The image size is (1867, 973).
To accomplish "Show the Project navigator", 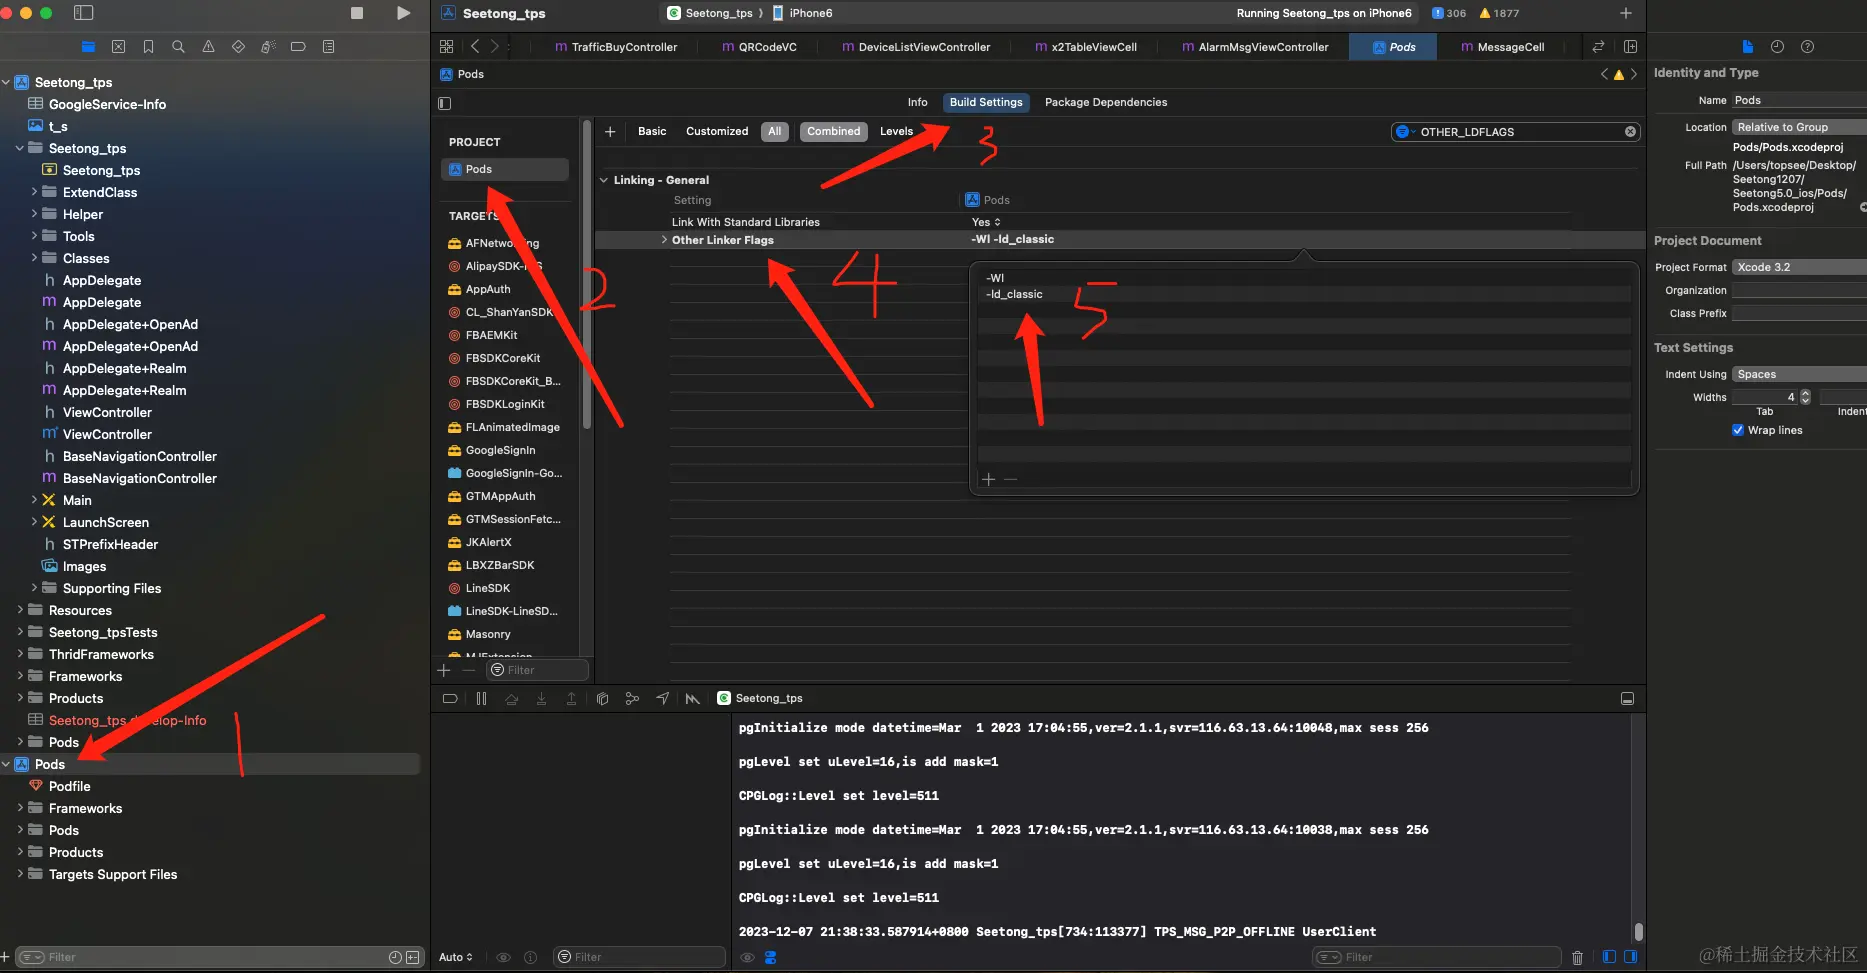I will 89,47.
